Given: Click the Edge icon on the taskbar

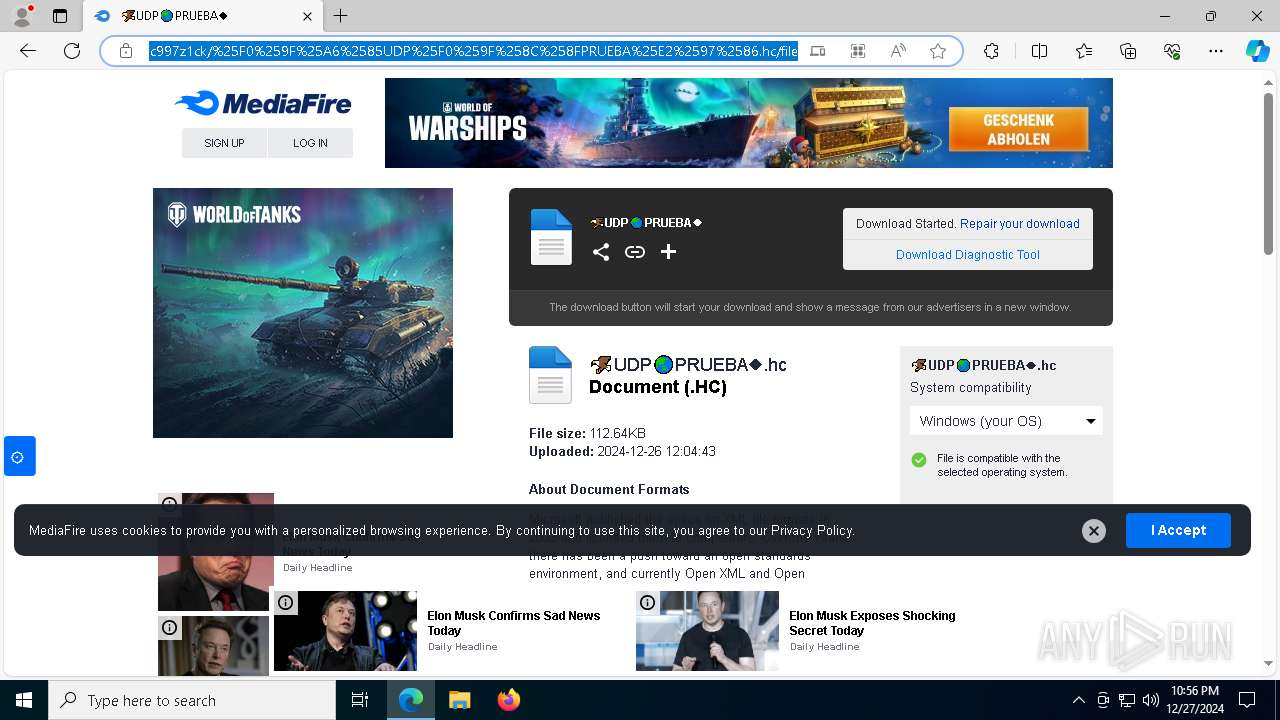Looking at the screenshot, I should click(411, 700).
